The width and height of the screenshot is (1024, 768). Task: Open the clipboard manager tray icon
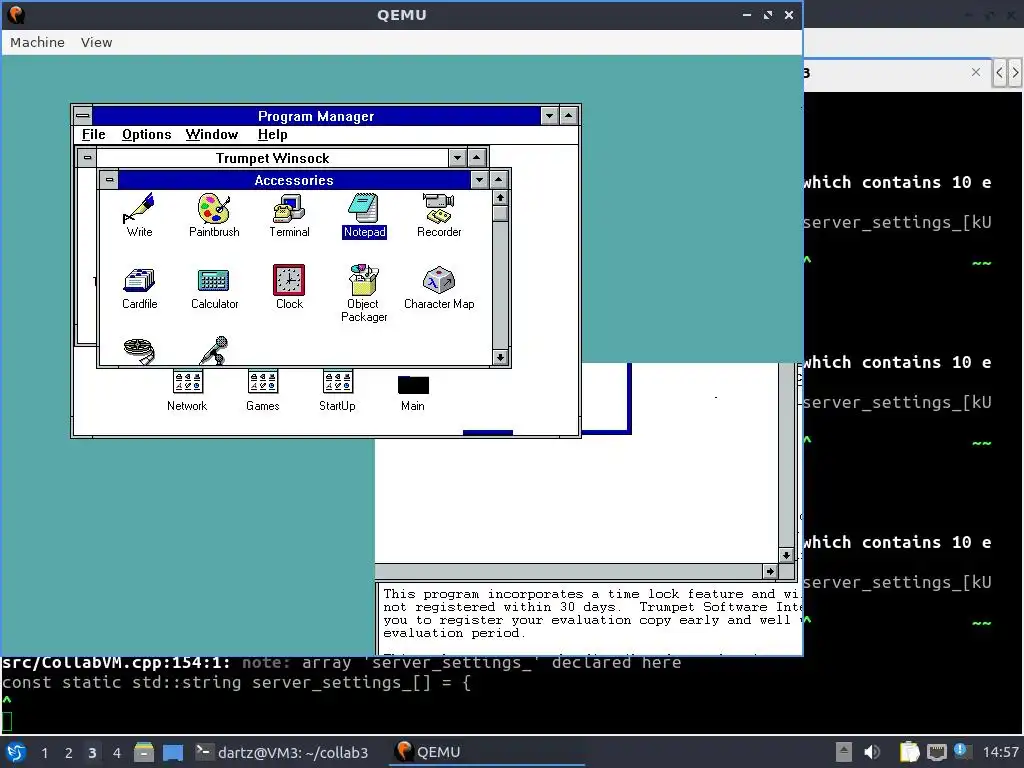click(909, 752)
